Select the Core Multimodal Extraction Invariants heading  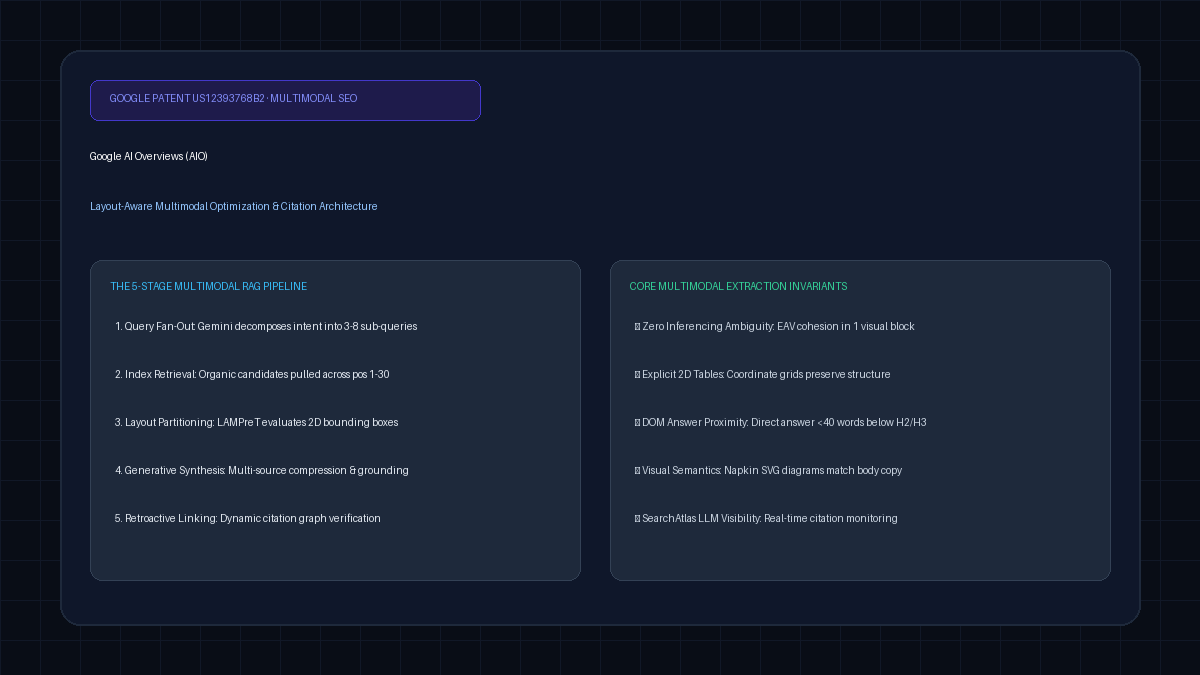[x=738, y=286]
